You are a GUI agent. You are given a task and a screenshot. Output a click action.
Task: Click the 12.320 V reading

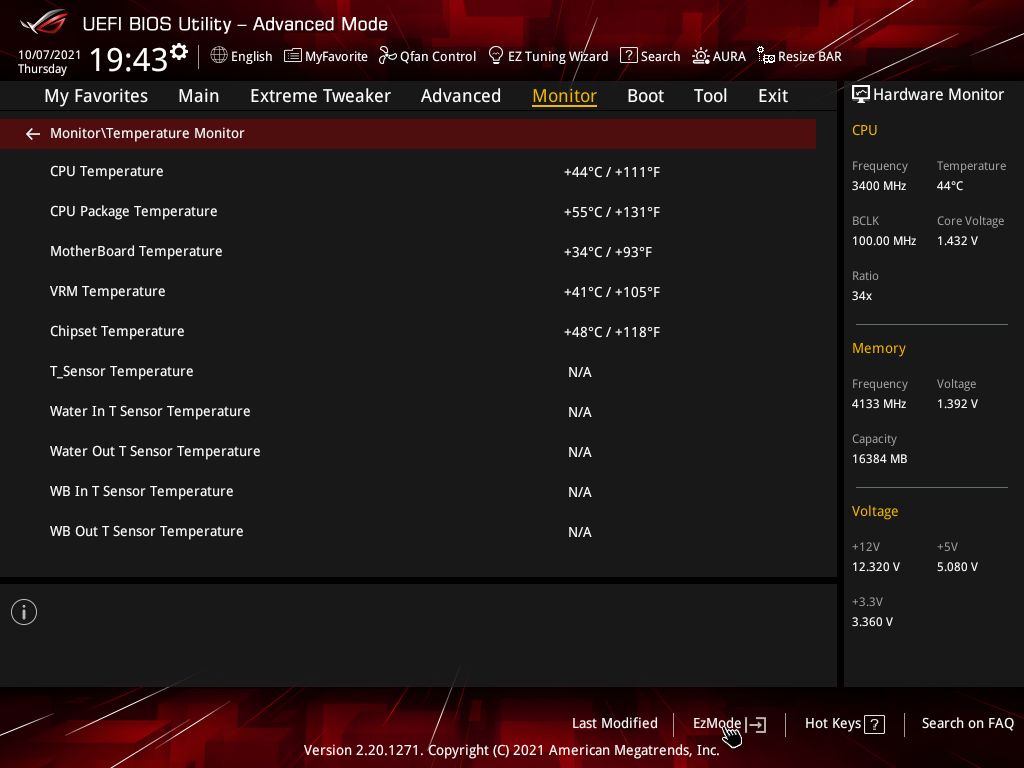click(x=876, y=567)
